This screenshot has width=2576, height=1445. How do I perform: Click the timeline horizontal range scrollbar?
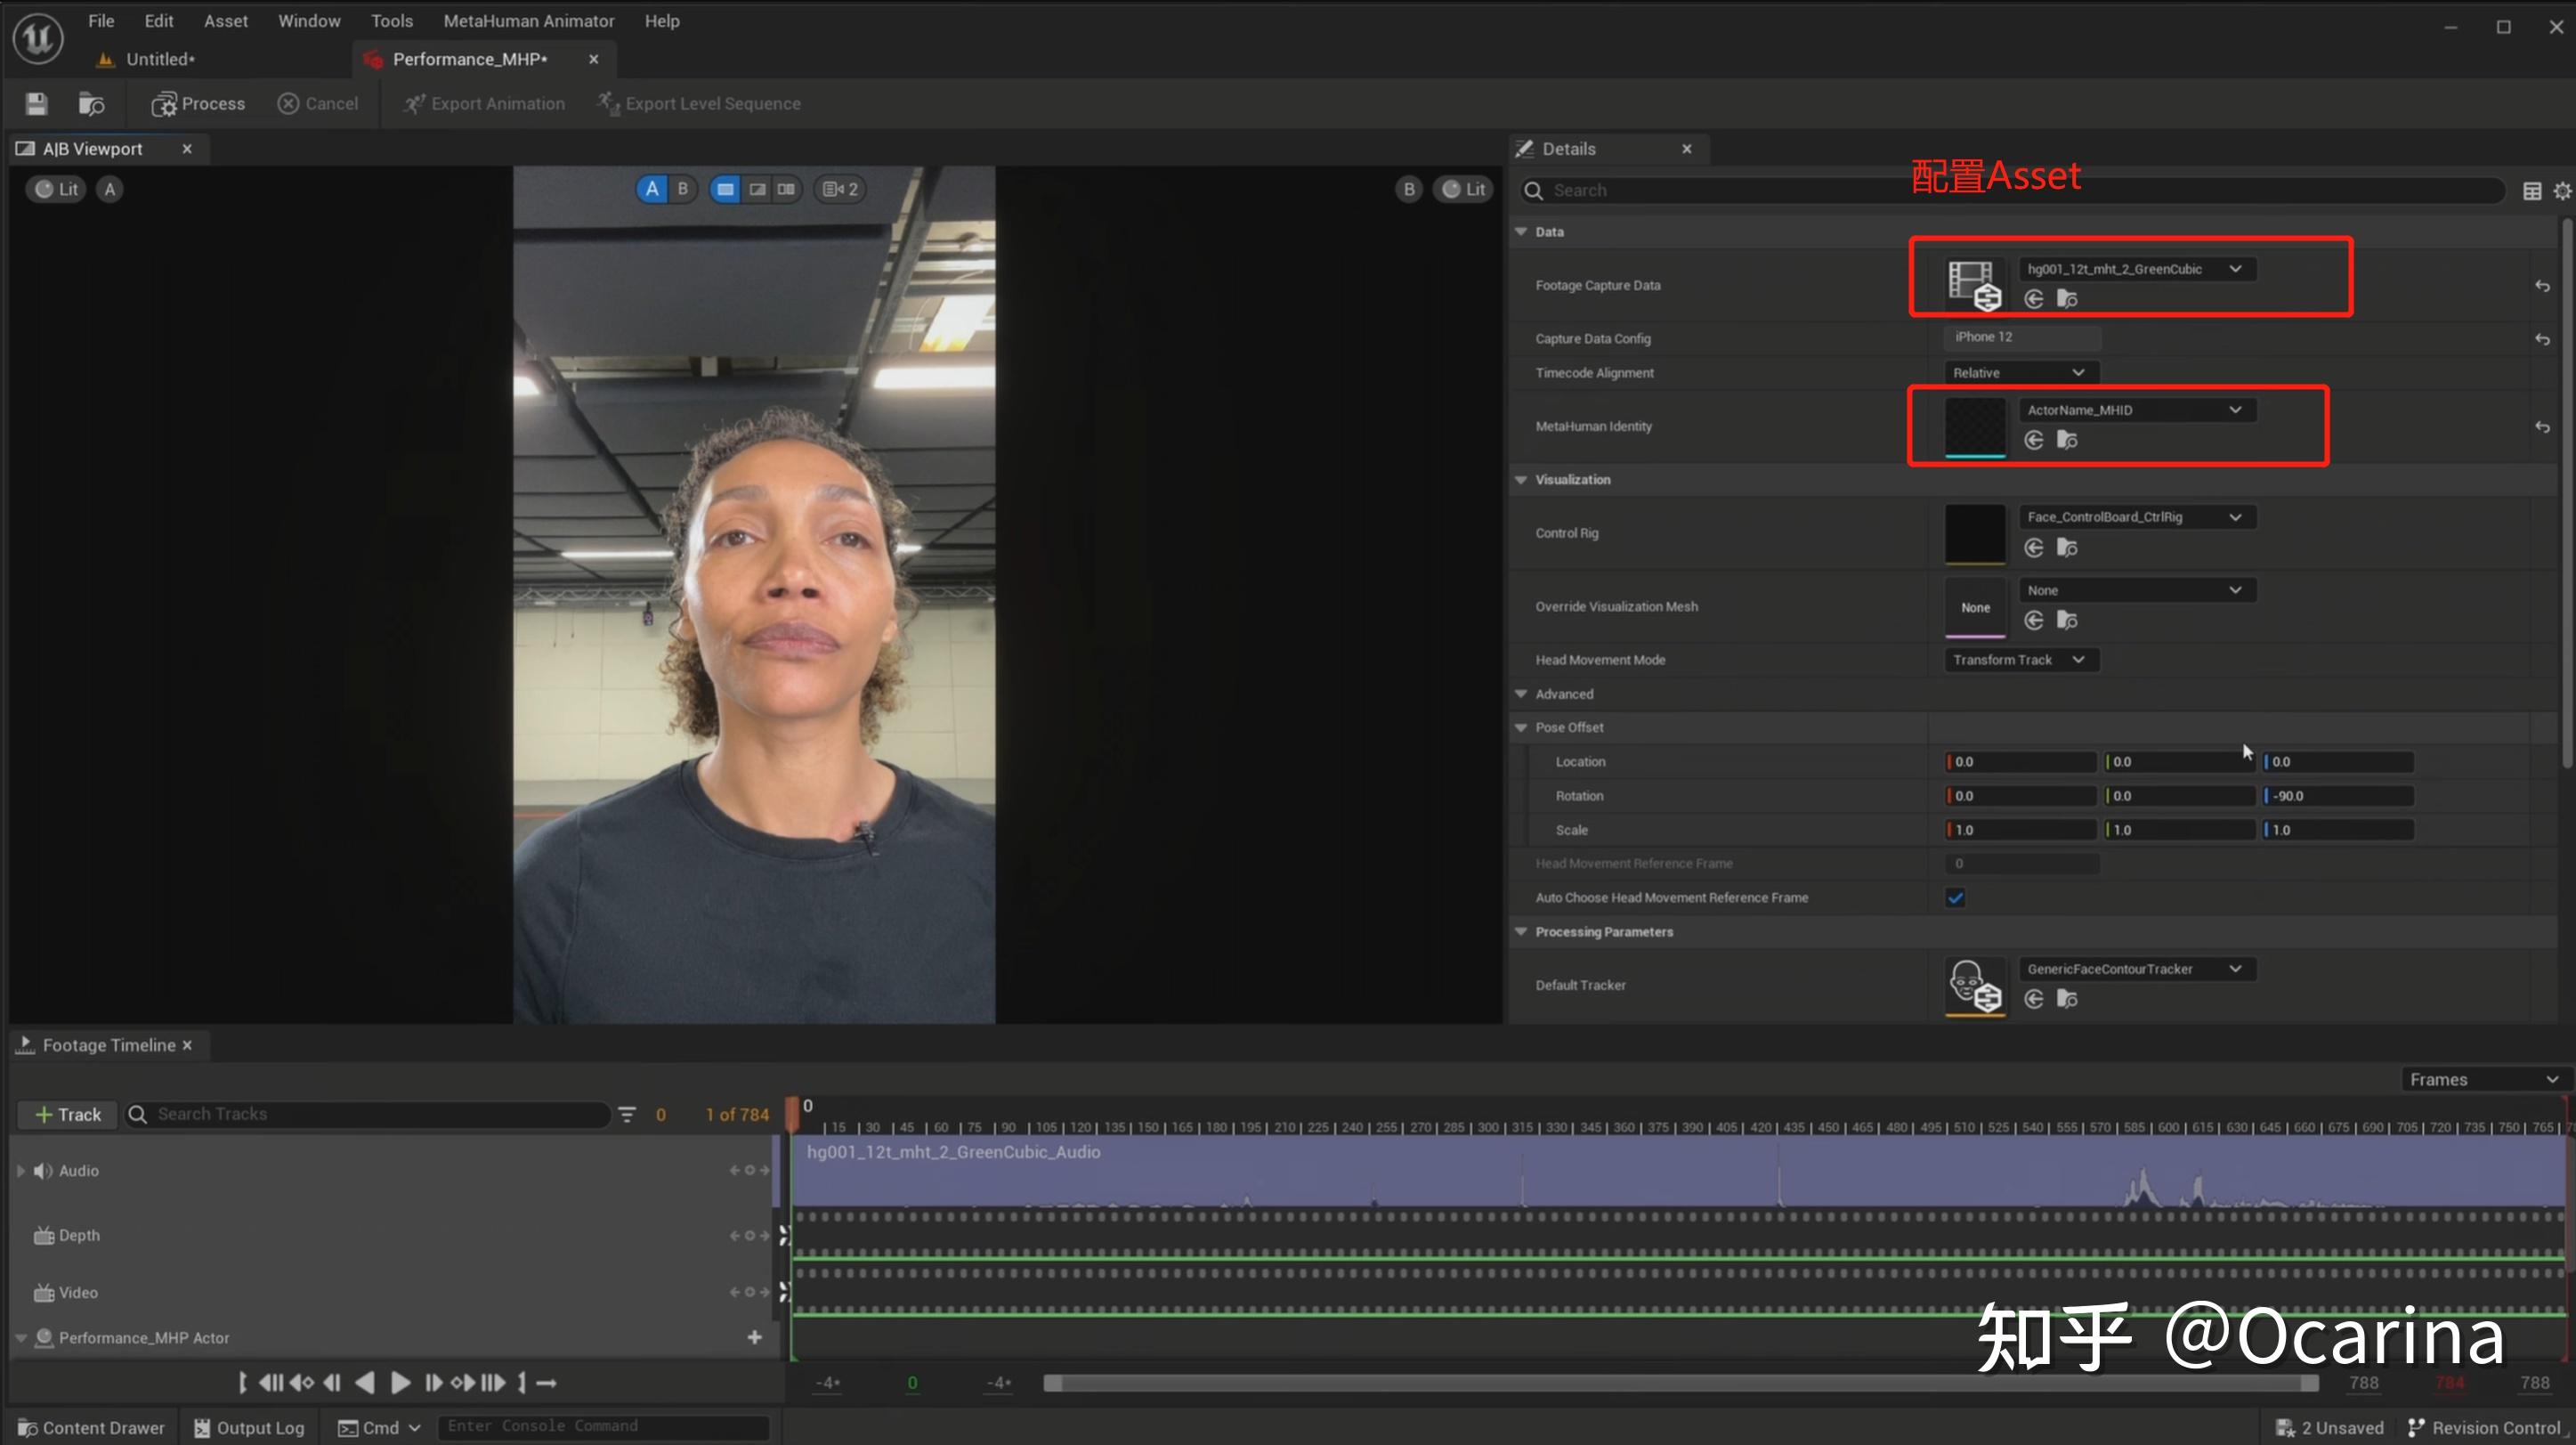[1680, 1382]
